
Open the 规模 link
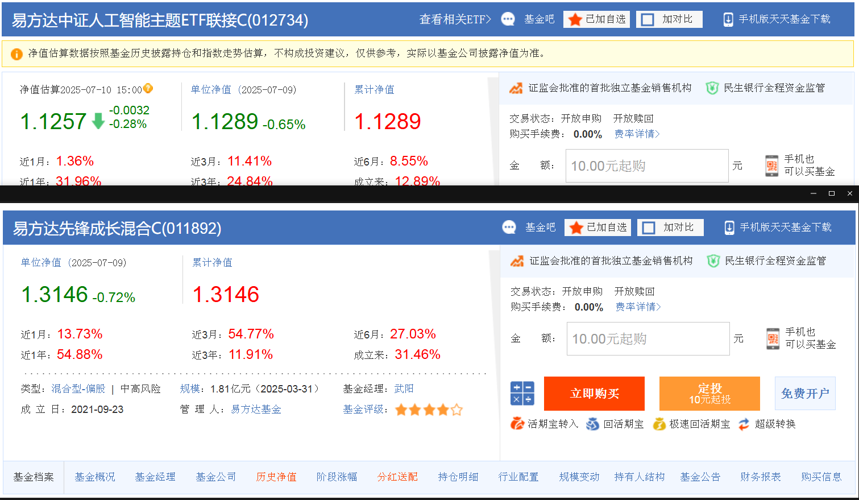tap(190, 389)
